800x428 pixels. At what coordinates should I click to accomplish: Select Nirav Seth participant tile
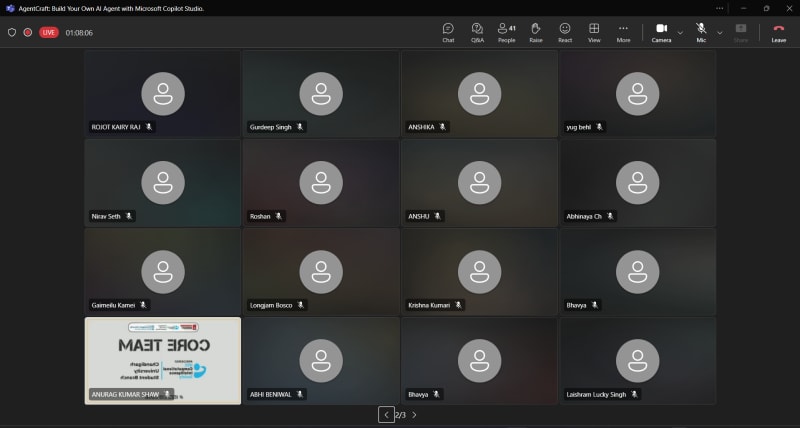point(163,183)
